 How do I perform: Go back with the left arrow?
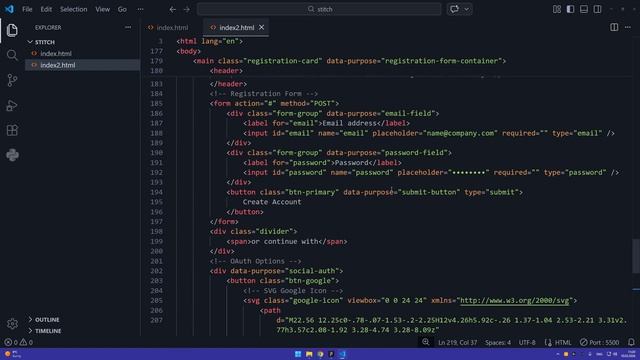pyautogui.click(x=173, y=9)
